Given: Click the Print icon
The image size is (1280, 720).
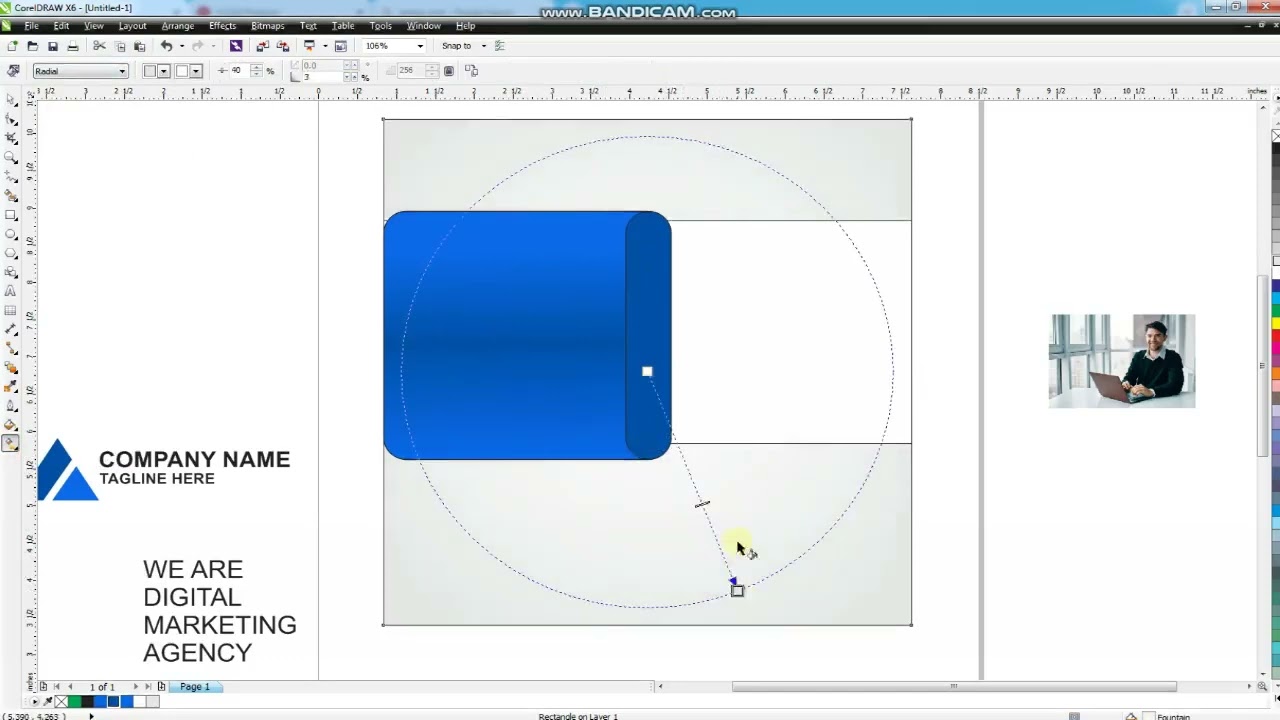Looking at the screenshot, I should [x=72, y=46].
